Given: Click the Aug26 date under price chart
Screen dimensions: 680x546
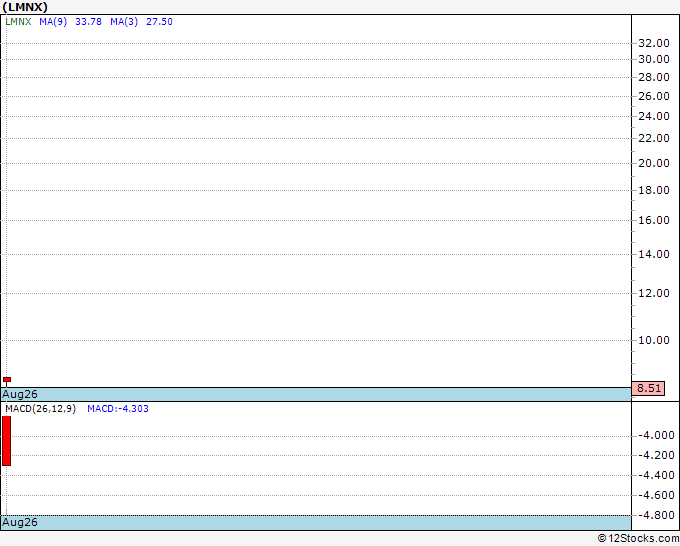Looking at the screenshot, I should coord(20,394).
